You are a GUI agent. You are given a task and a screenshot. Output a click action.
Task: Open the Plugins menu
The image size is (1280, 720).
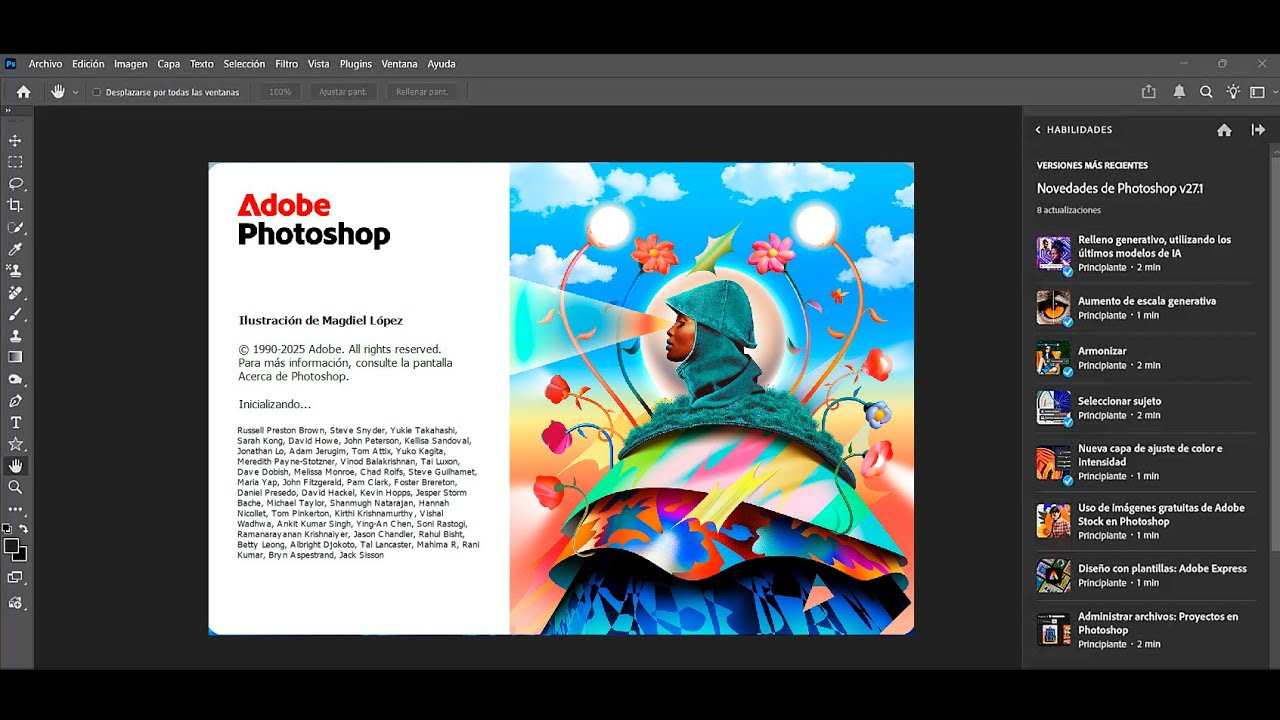click(355, 64)
